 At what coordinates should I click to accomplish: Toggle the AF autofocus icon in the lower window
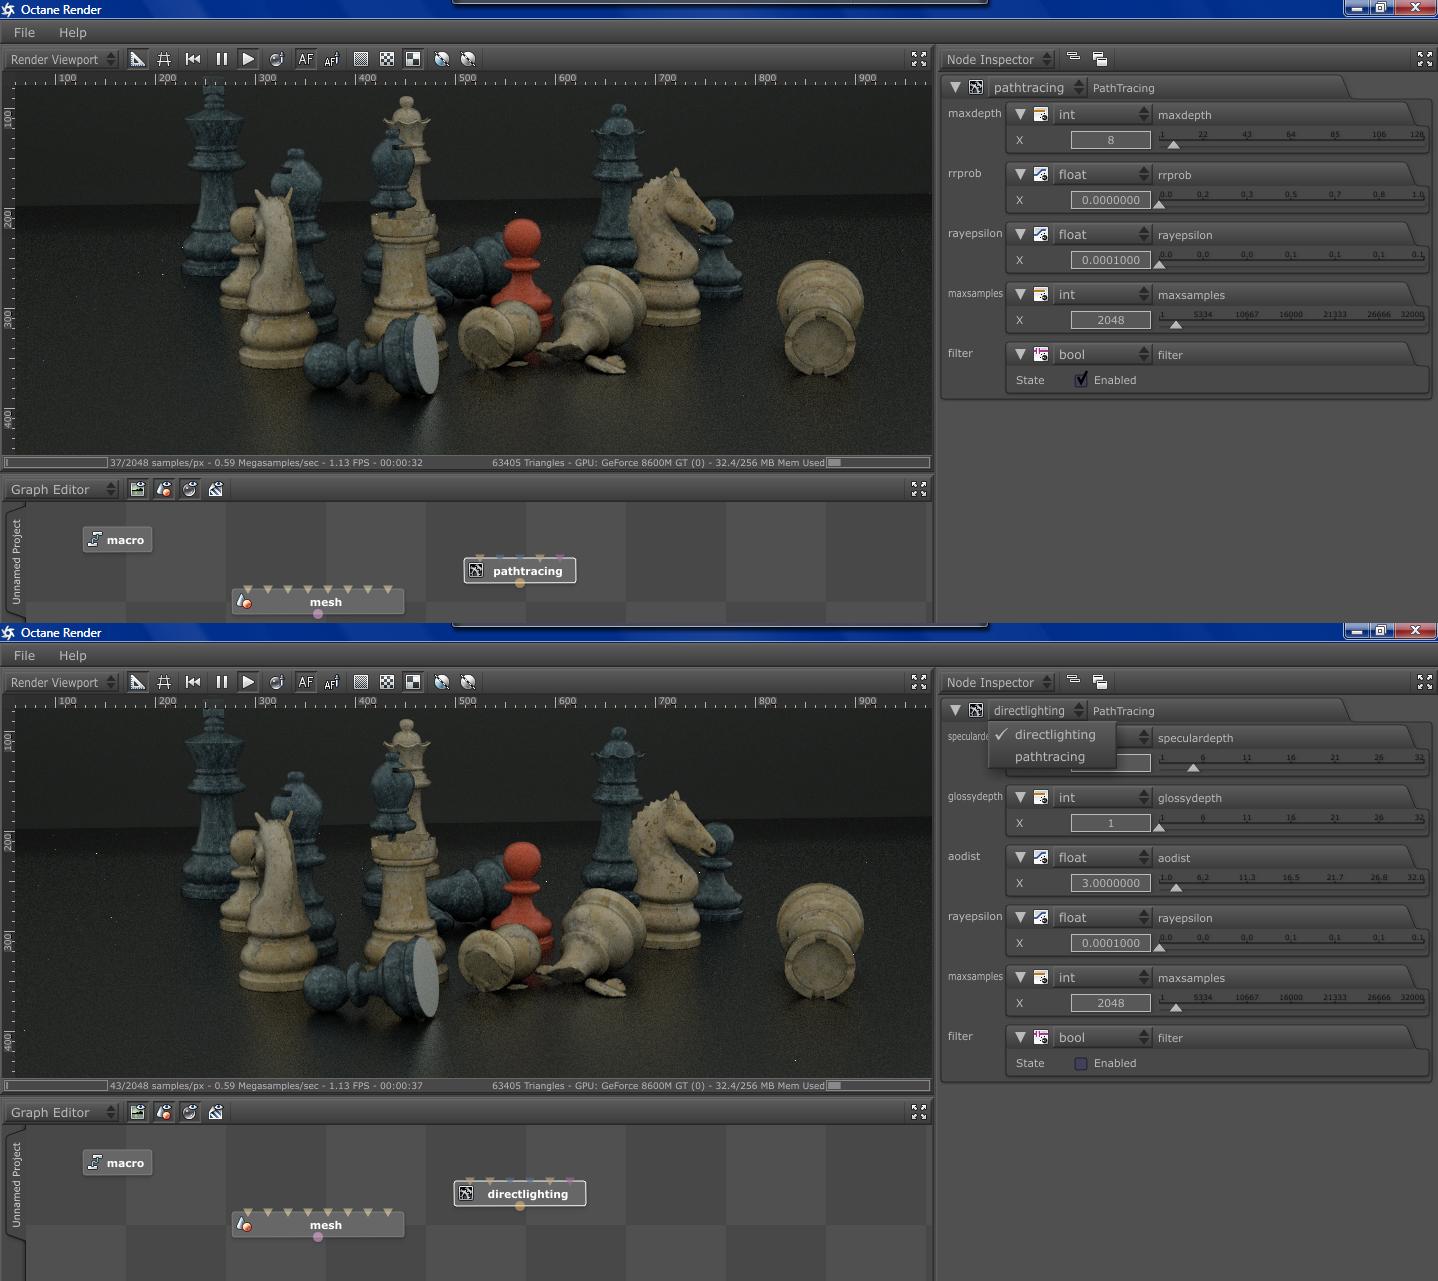(306, 682)
